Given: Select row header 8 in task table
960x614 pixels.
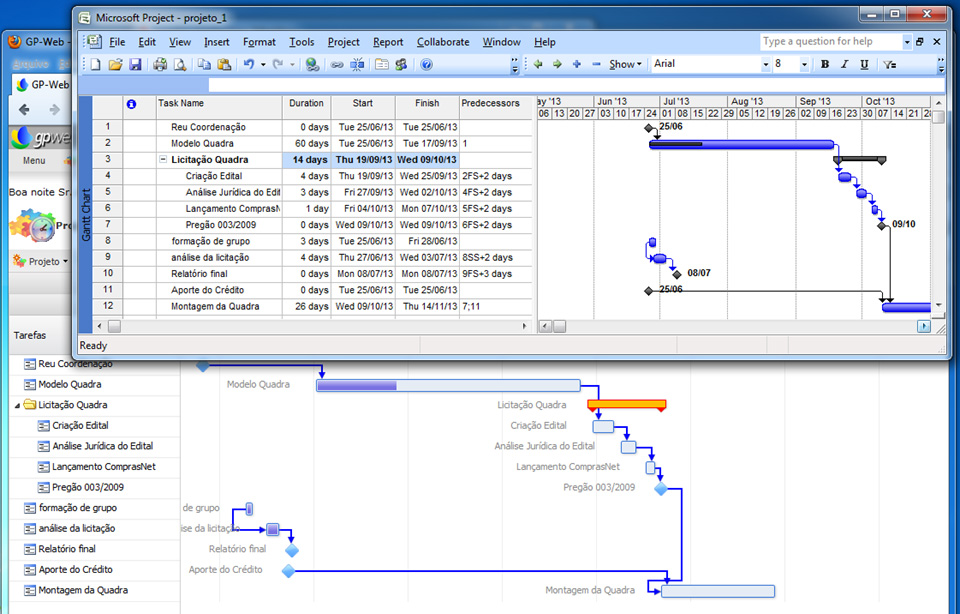Looking at the screenshot, I should pos(108,241).
